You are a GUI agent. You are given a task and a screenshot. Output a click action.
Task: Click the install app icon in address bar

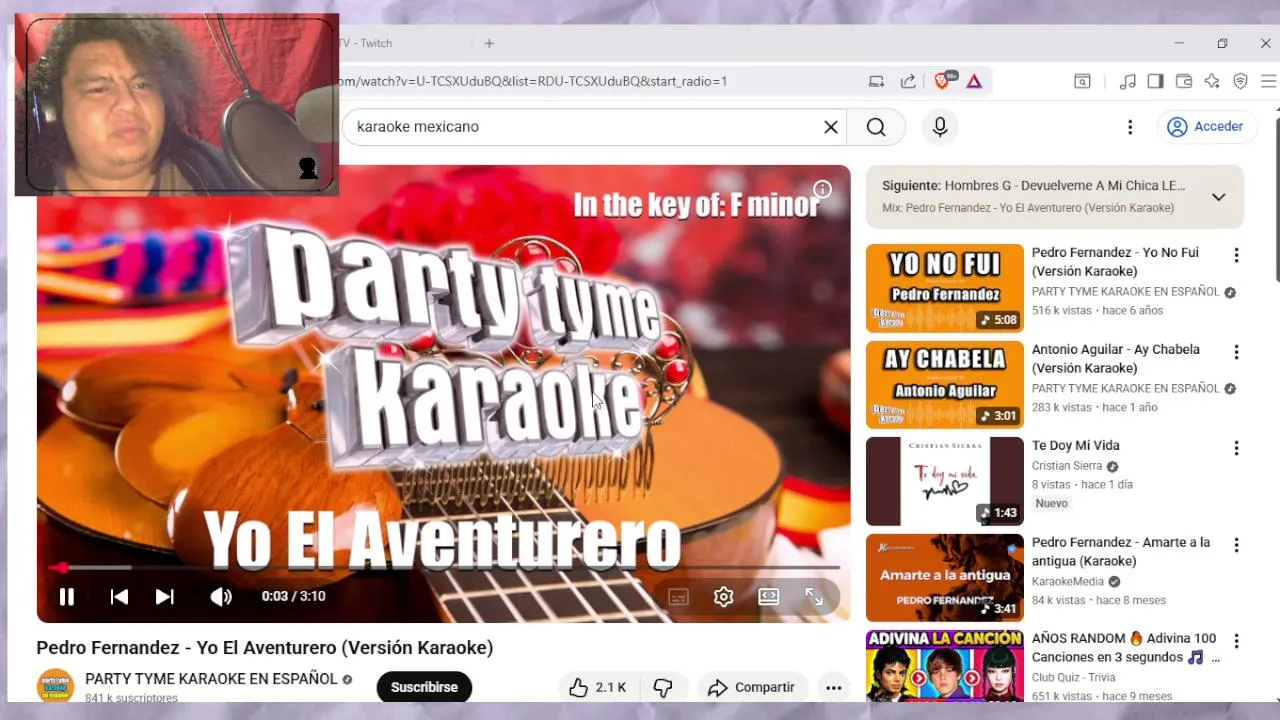click(877, 81)
